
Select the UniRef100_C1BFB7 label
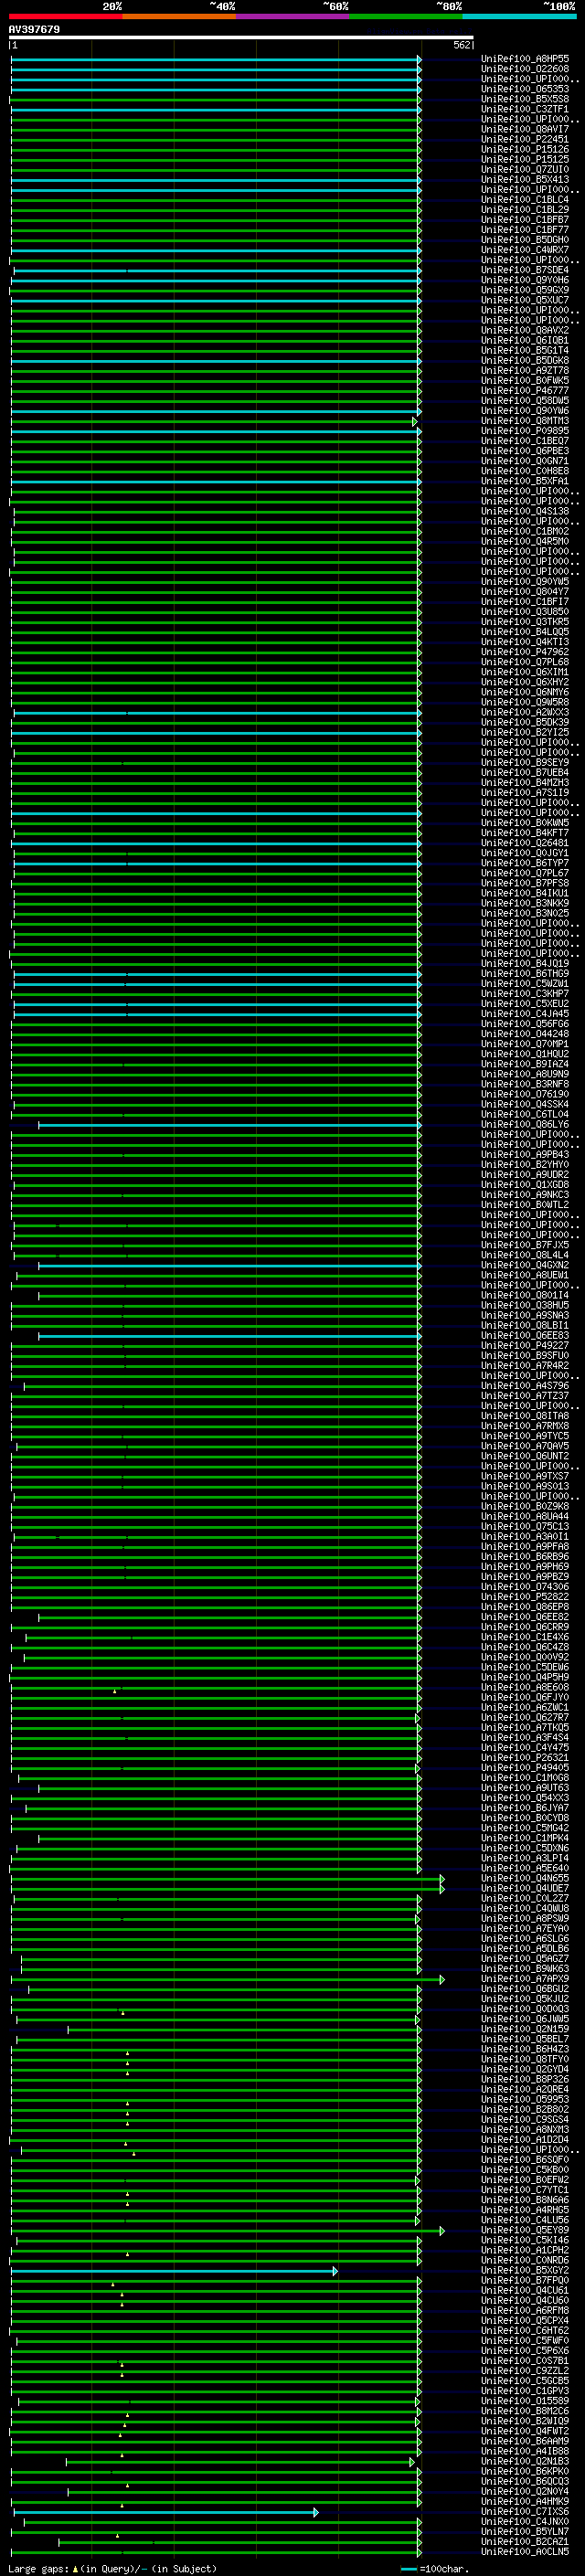525,219
